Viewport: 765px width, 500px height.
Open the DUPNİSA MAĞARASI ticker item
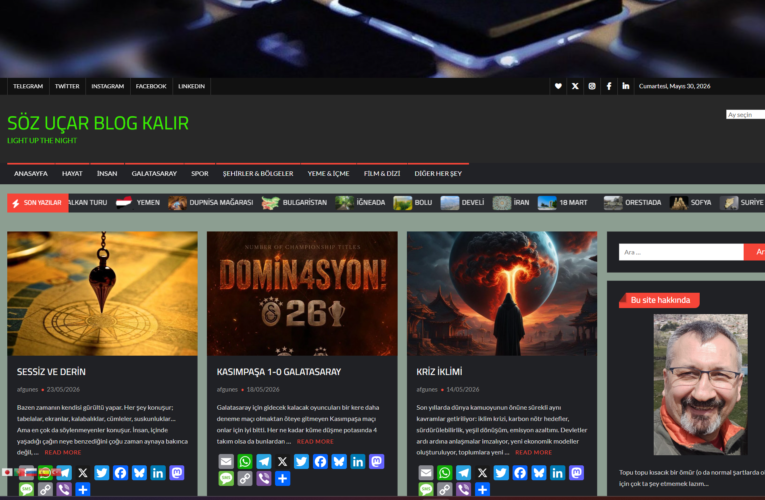coord(211,202)
